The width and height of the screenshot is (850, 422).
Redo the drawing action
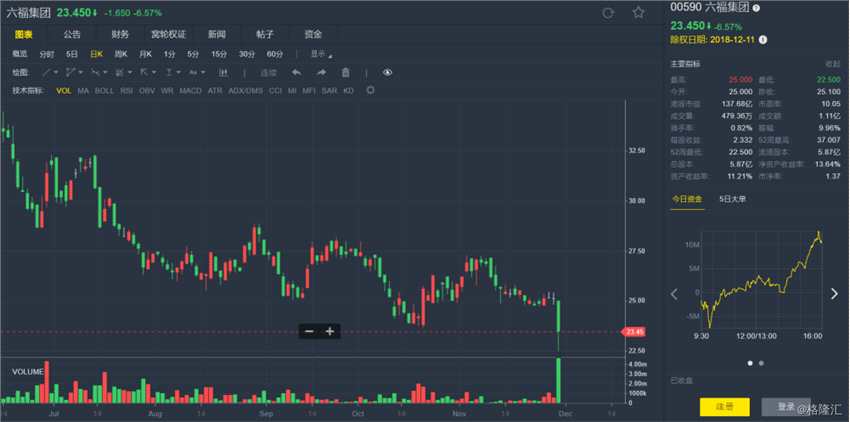[x=321, y=72]
